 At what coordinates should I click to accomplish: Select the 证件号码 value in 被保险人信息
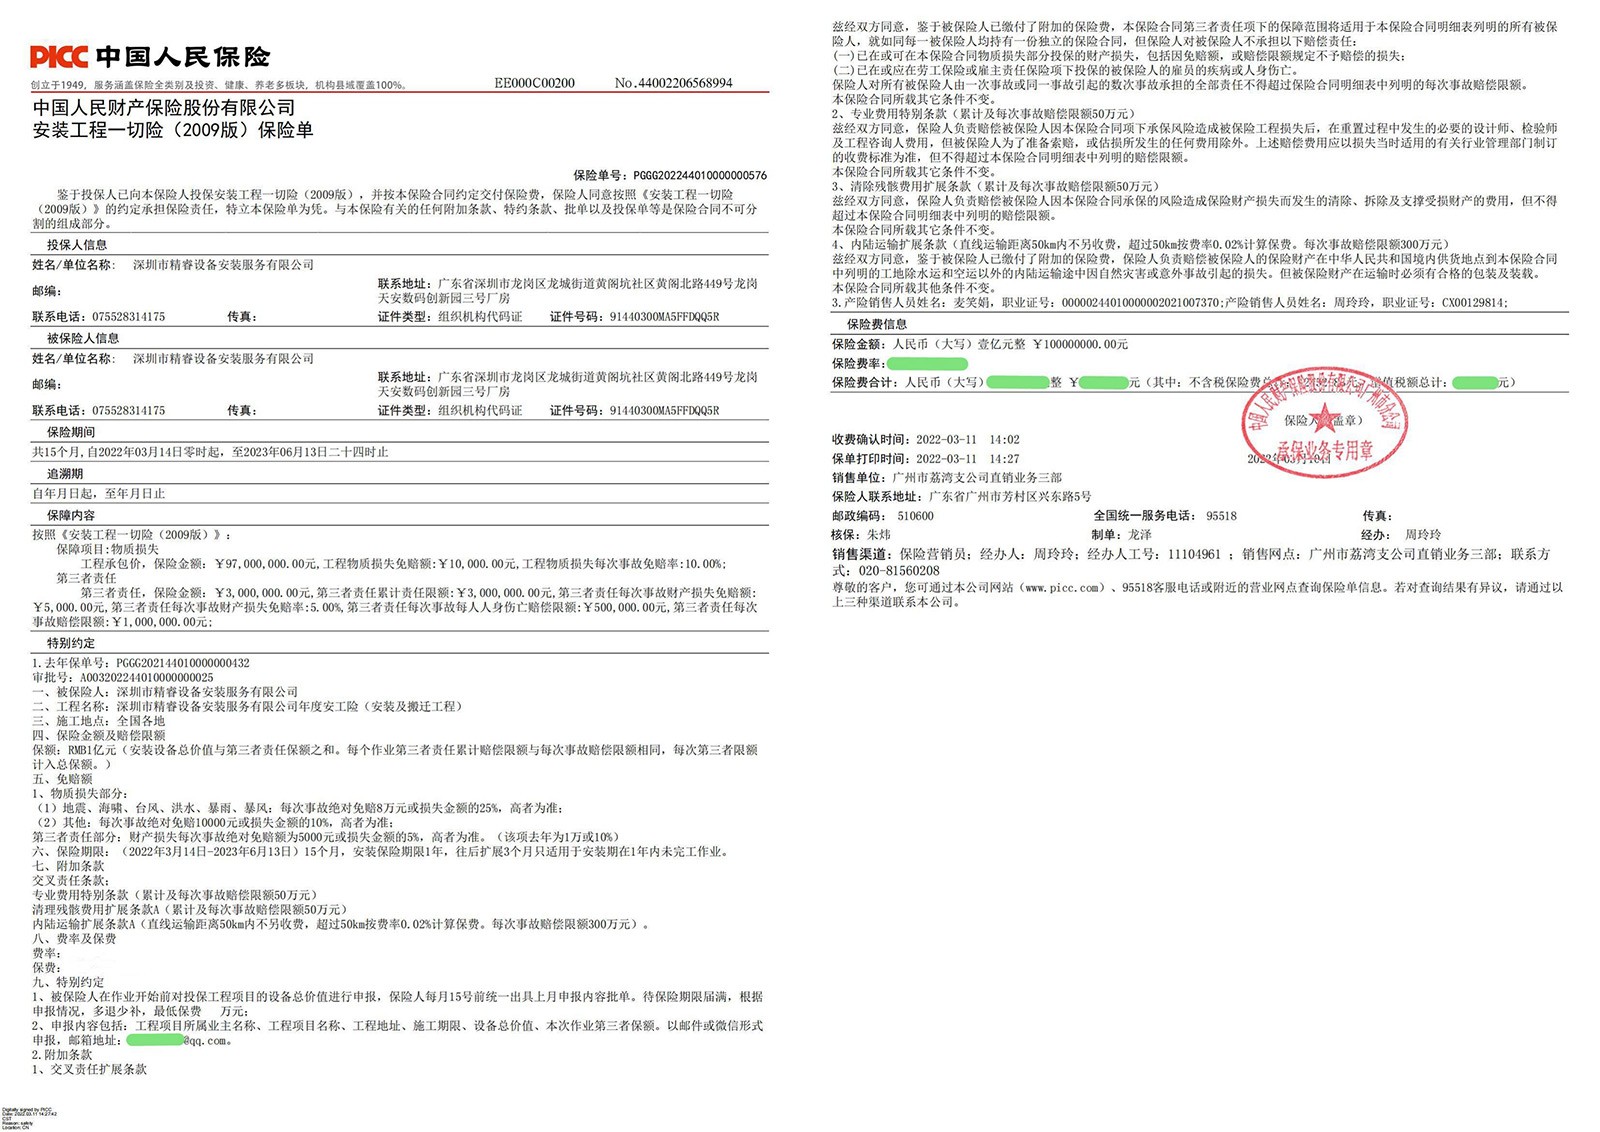point(664,411)
